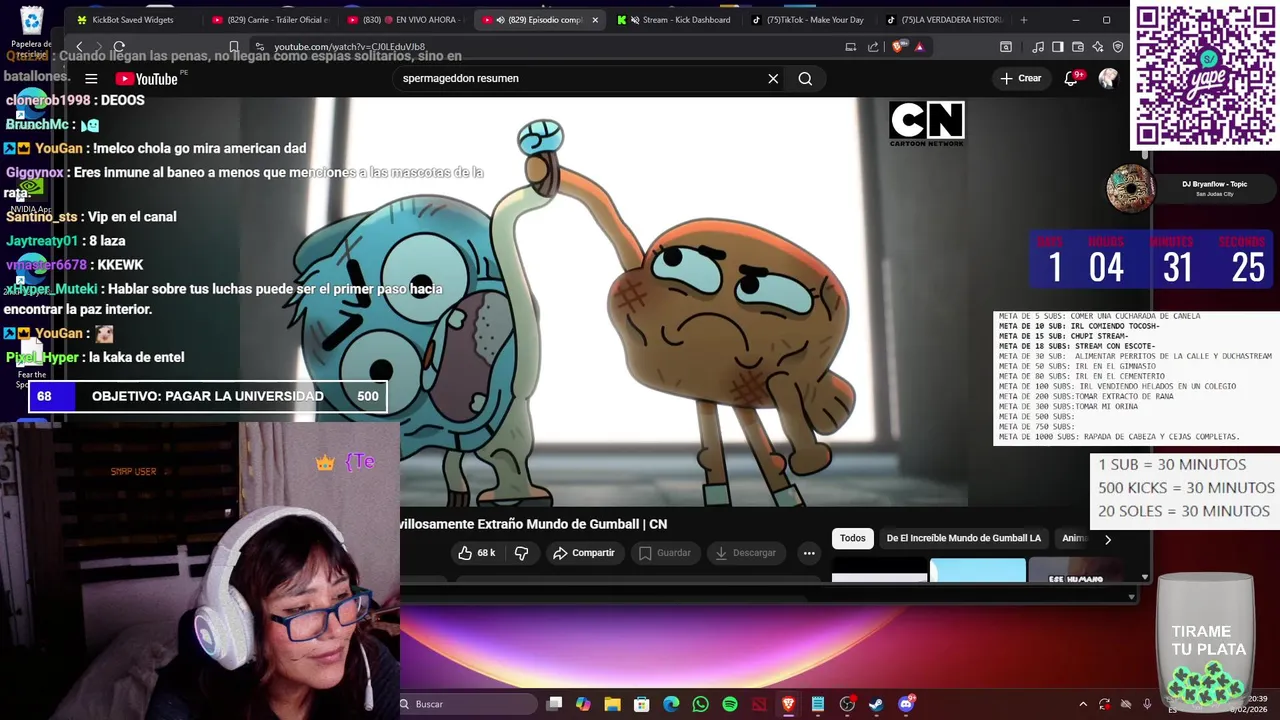The image size is (1280, 720).
Task: Open Discord from the taskbar
Action: [906, 704]
